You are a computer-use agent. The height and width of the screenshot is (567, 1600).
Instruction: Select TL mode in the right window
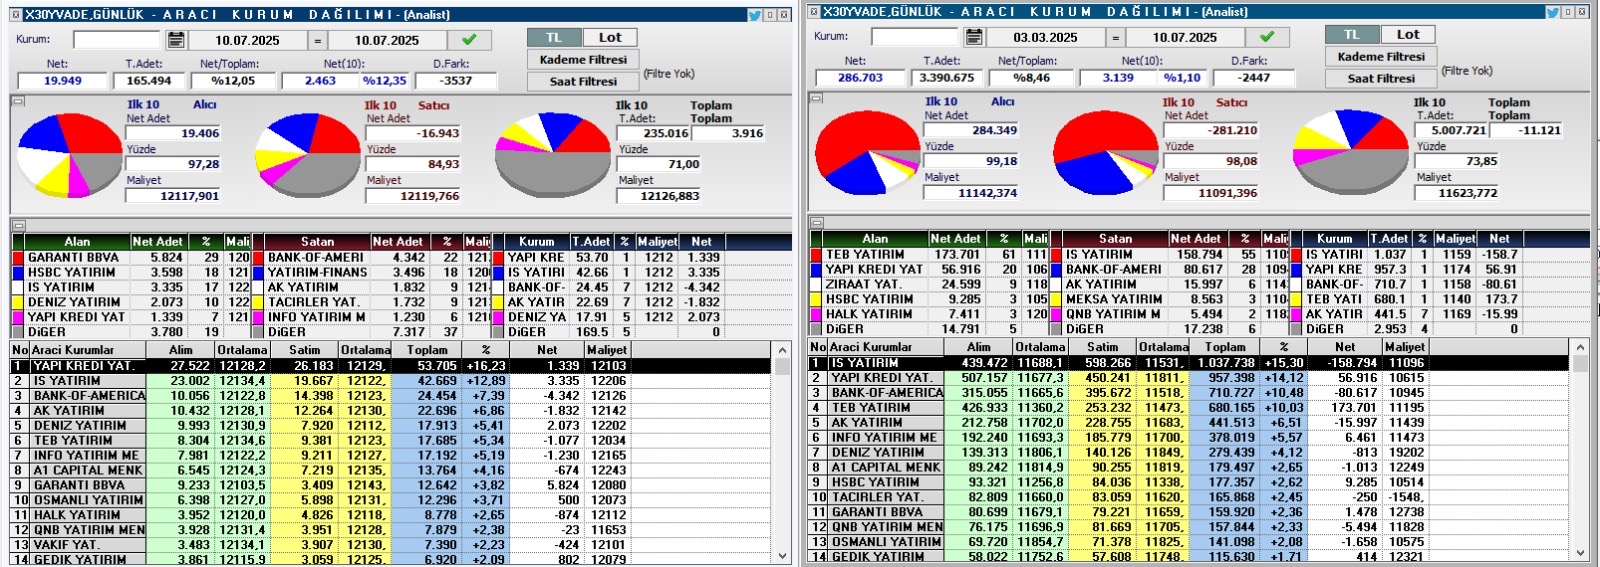1351,34
